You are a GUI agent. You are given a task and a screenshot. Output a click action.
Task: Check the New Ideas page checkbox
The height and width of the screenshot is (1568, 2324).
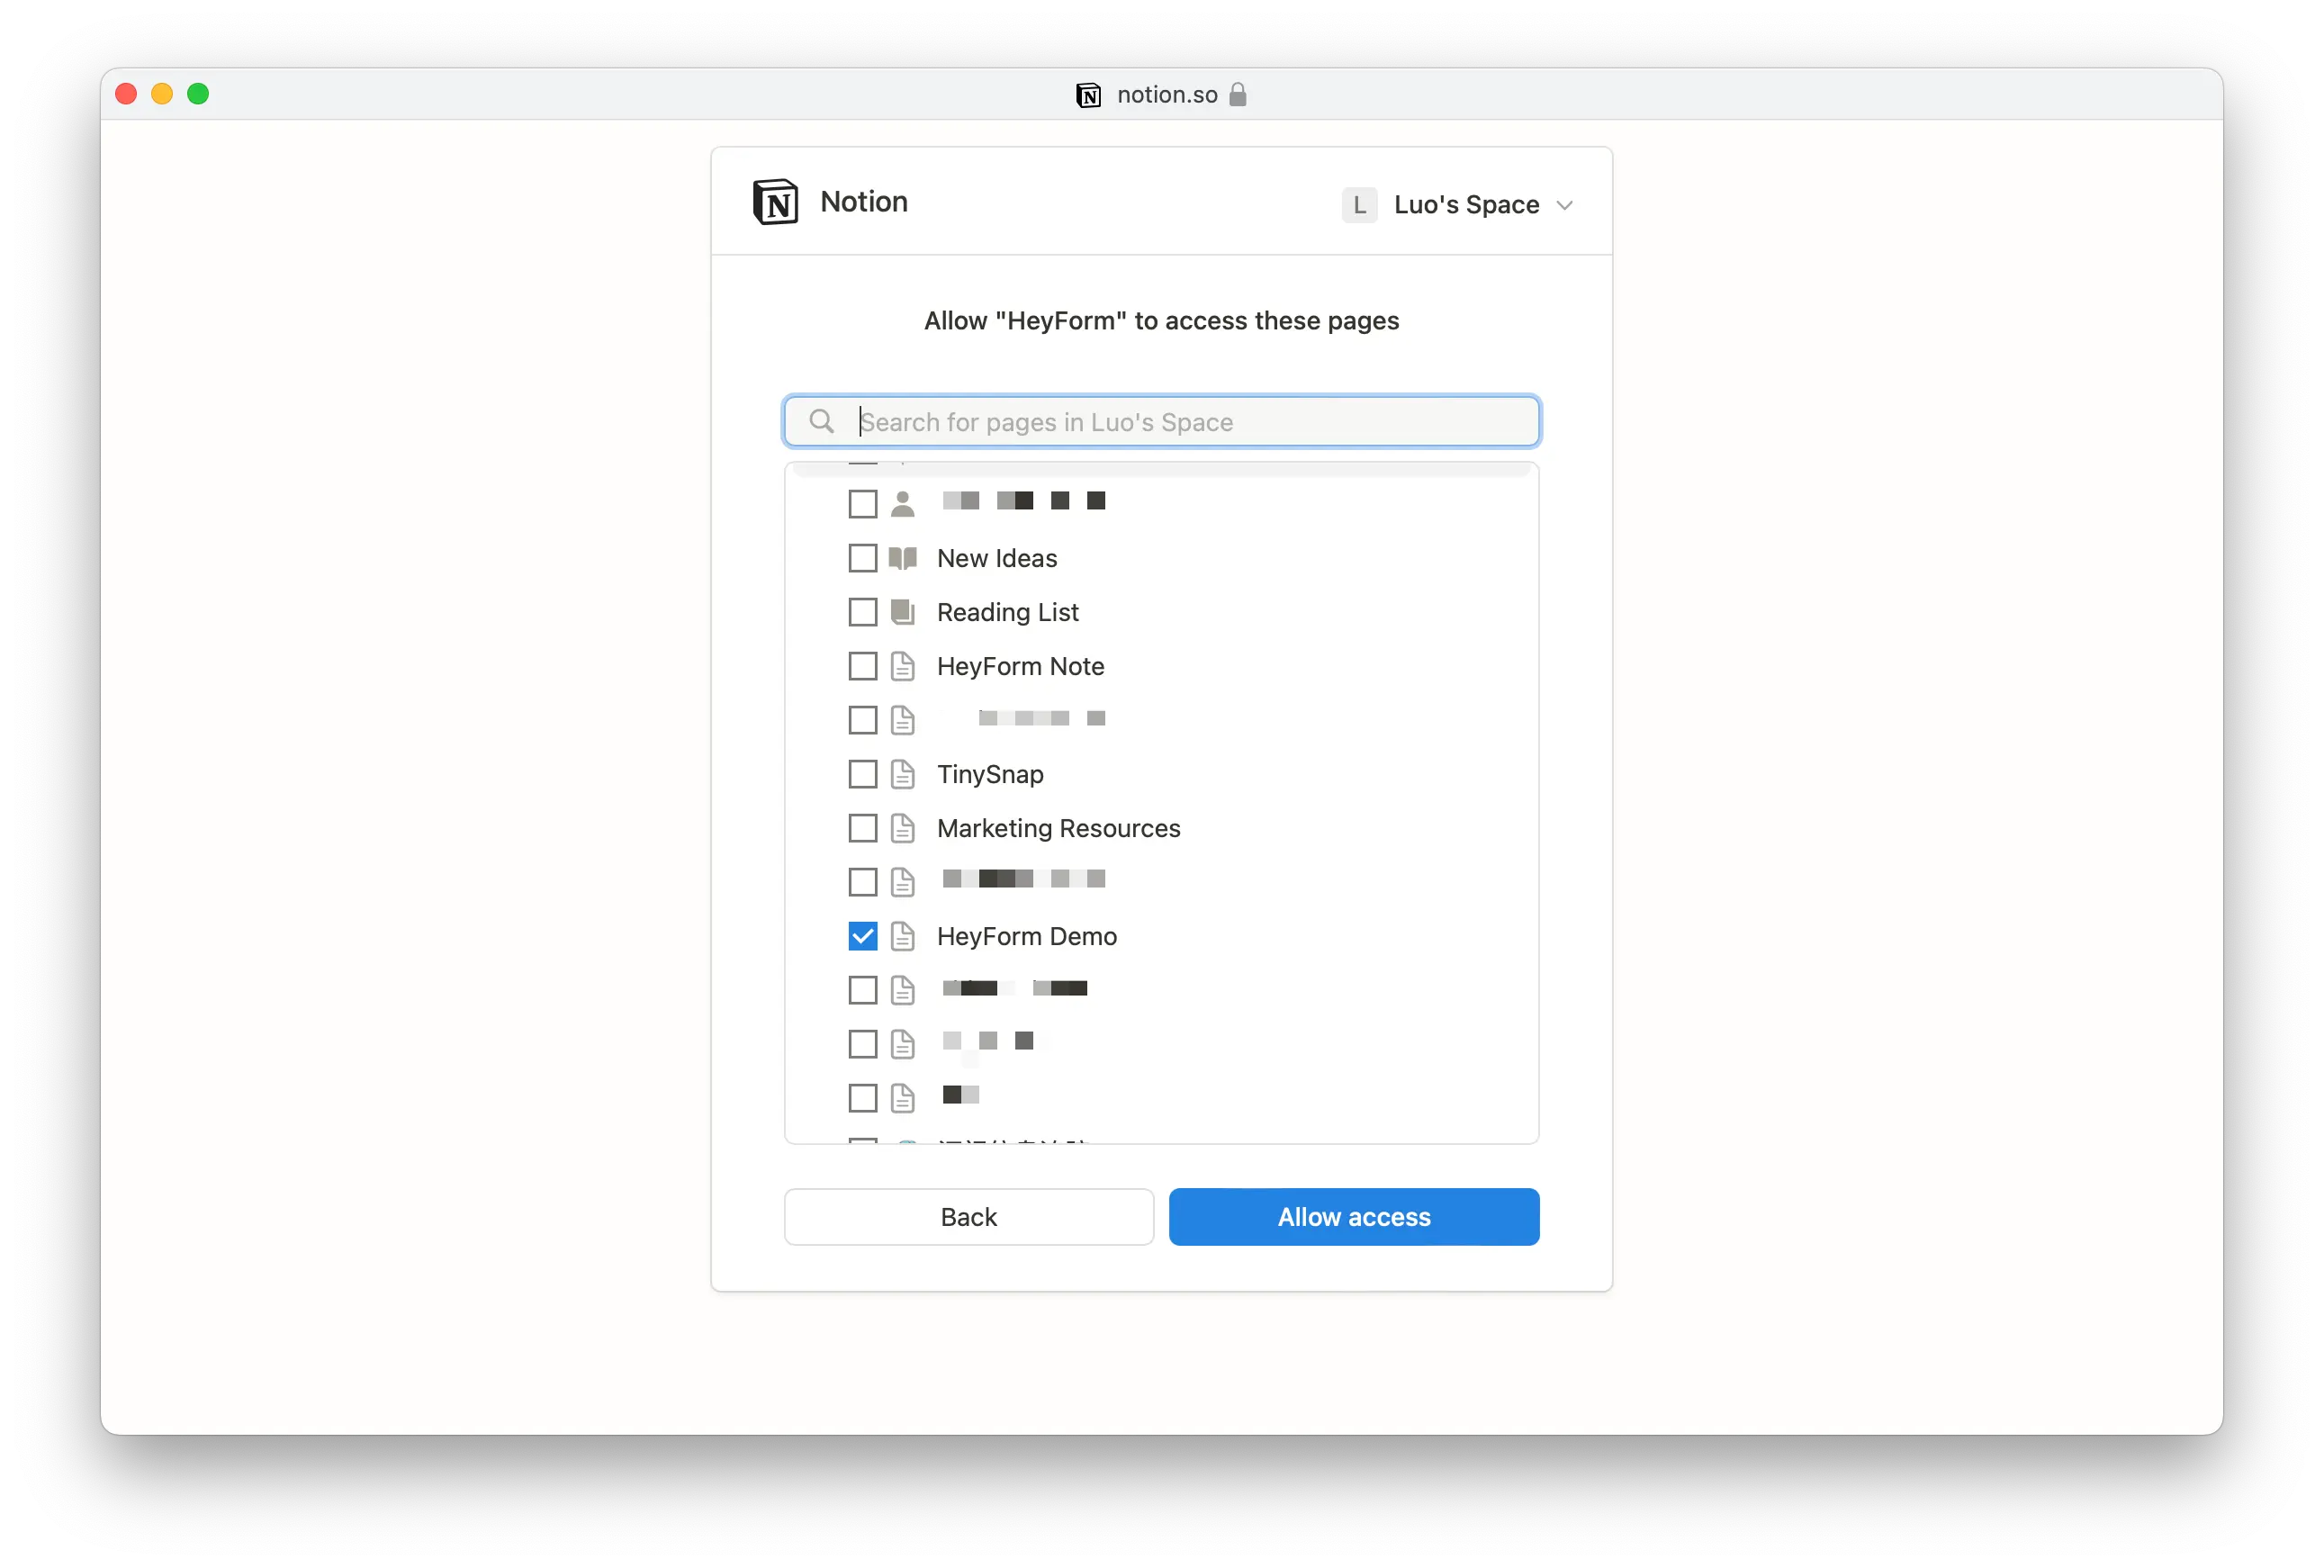862,558
